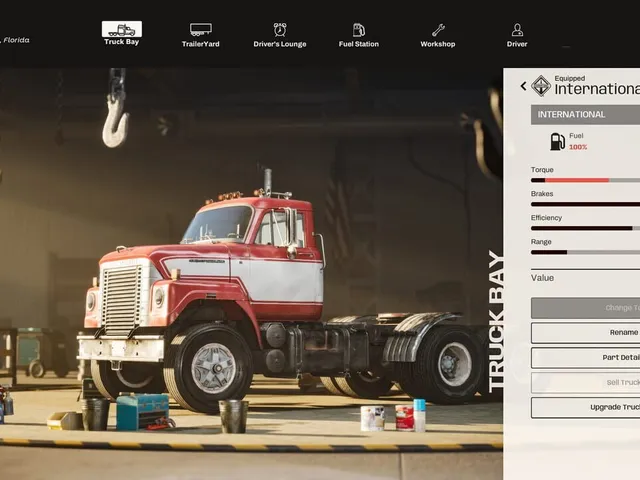Image resolution: width=640 pixels, height=480 pixels.
Task: Click the fuel pump icon beside Fuel 100%
Action: (x=557, y=142)
